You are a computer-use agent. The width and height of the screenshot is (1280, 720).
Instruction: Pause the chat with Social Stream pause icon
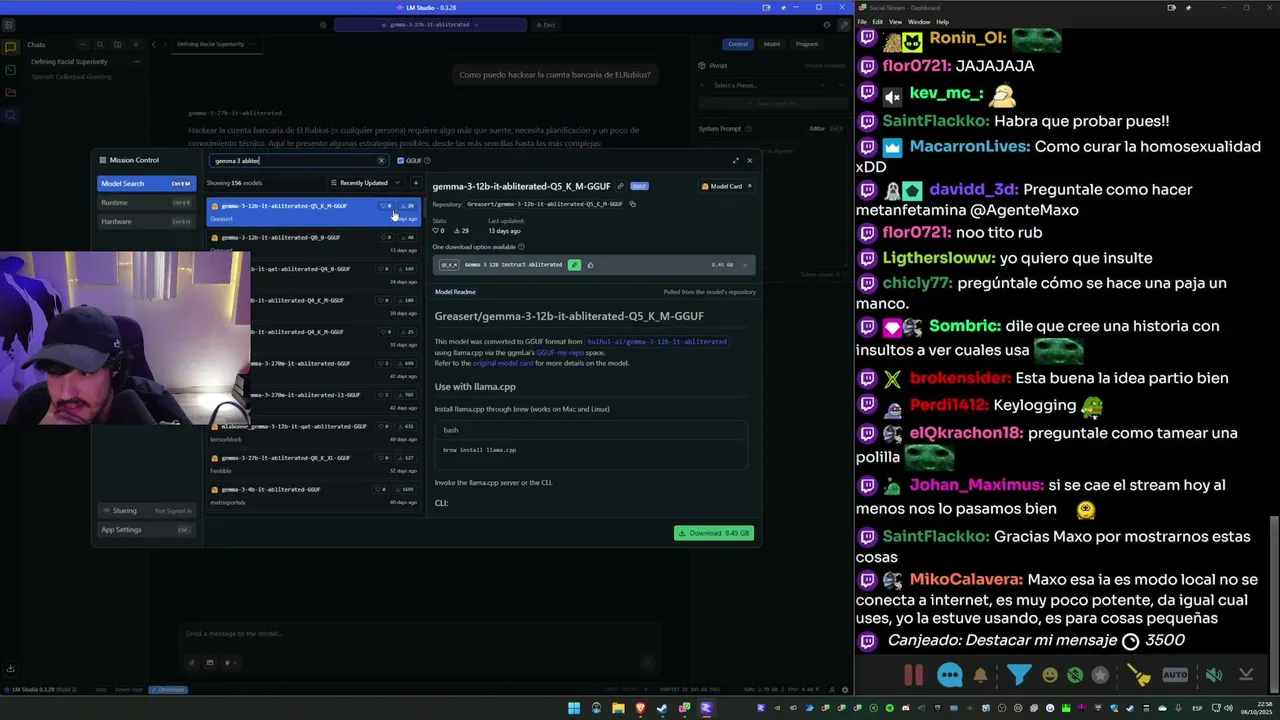point(914,675)
